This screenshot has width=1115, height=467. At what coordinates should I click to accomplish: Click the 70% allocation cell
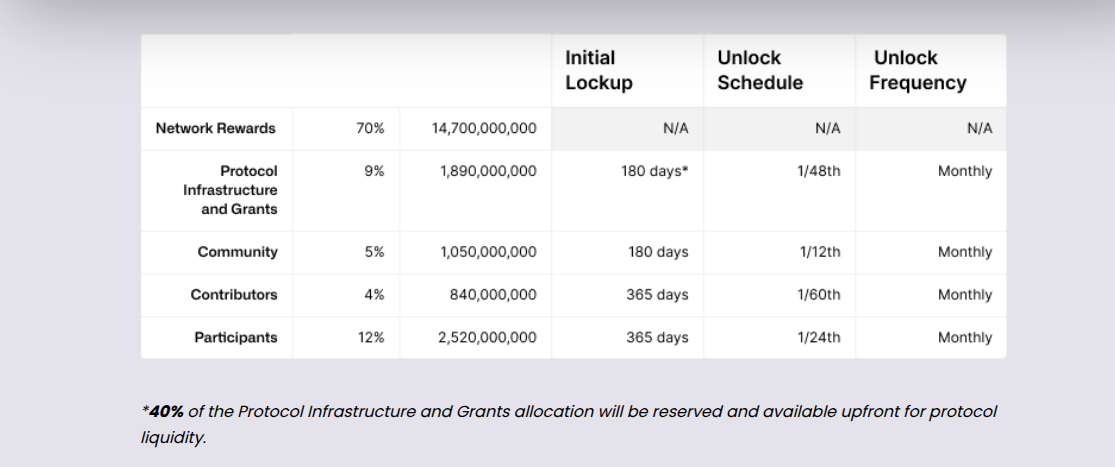click(370, 129)
